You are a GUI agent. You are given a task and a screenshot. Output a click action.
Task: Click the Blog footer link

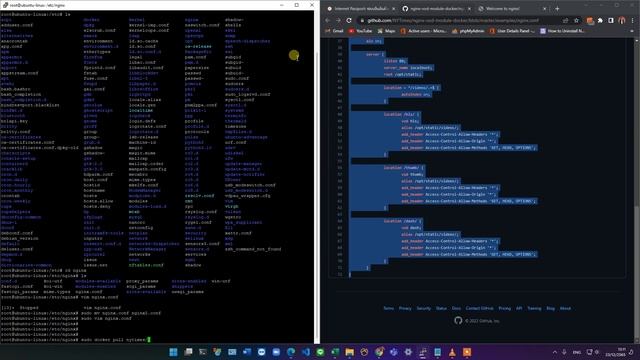[551, 309]
